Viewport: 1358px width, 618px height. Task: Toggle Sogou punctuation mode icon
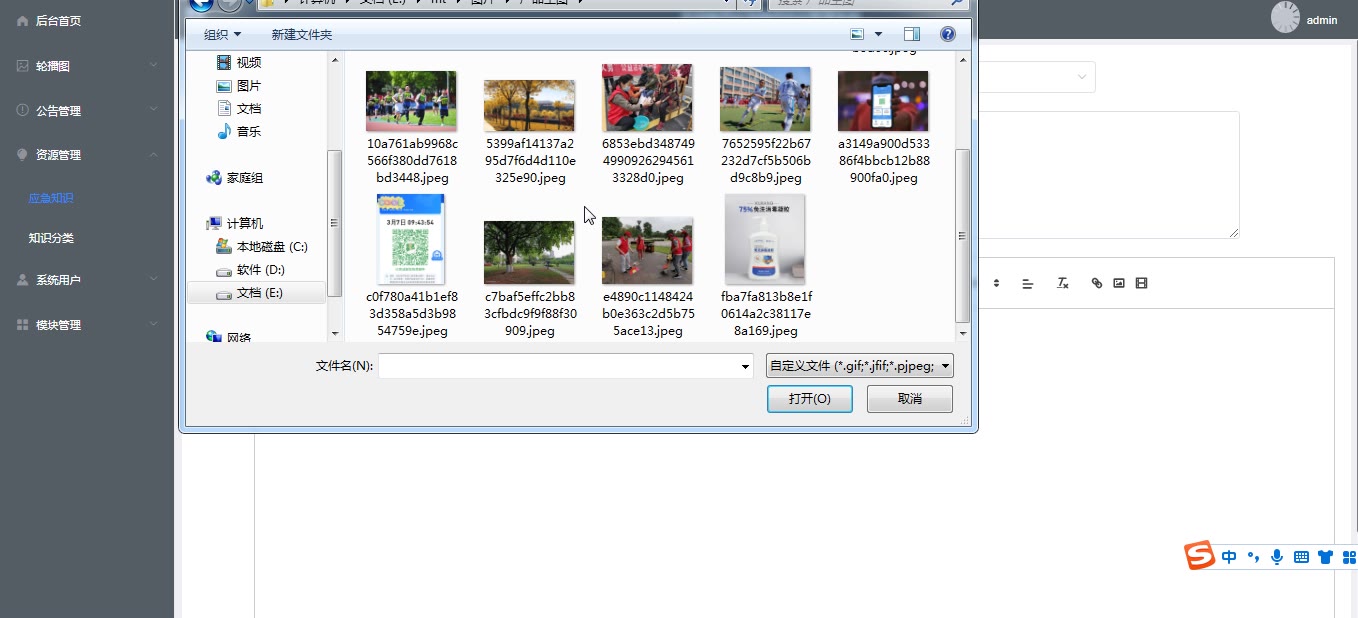[x=1253, y=558]
